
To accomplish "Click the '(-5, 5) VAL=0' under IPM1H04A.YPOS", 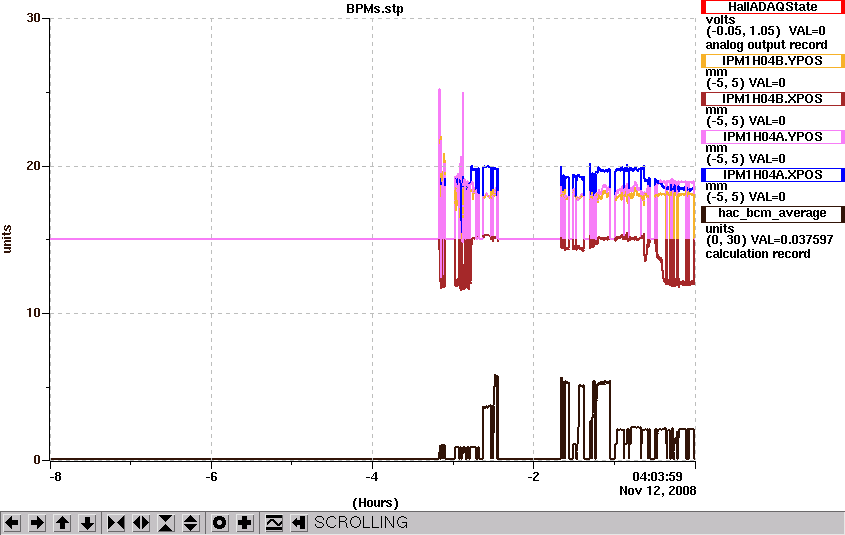I will click(745, 159).
